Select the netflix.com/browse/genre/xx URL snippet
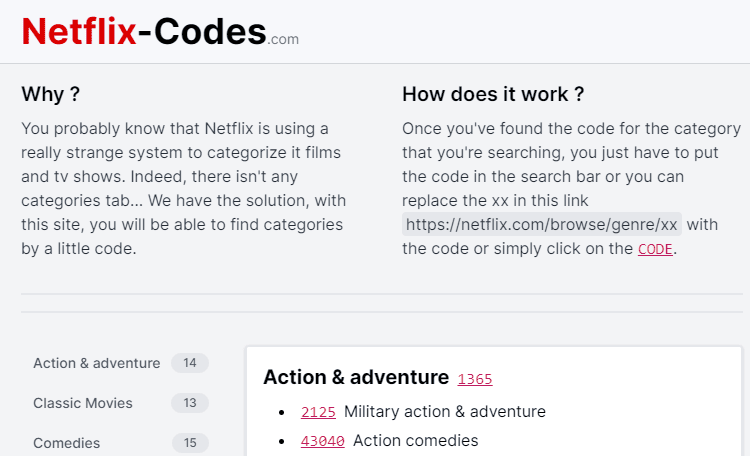The image size is (750, 456). 541,224
